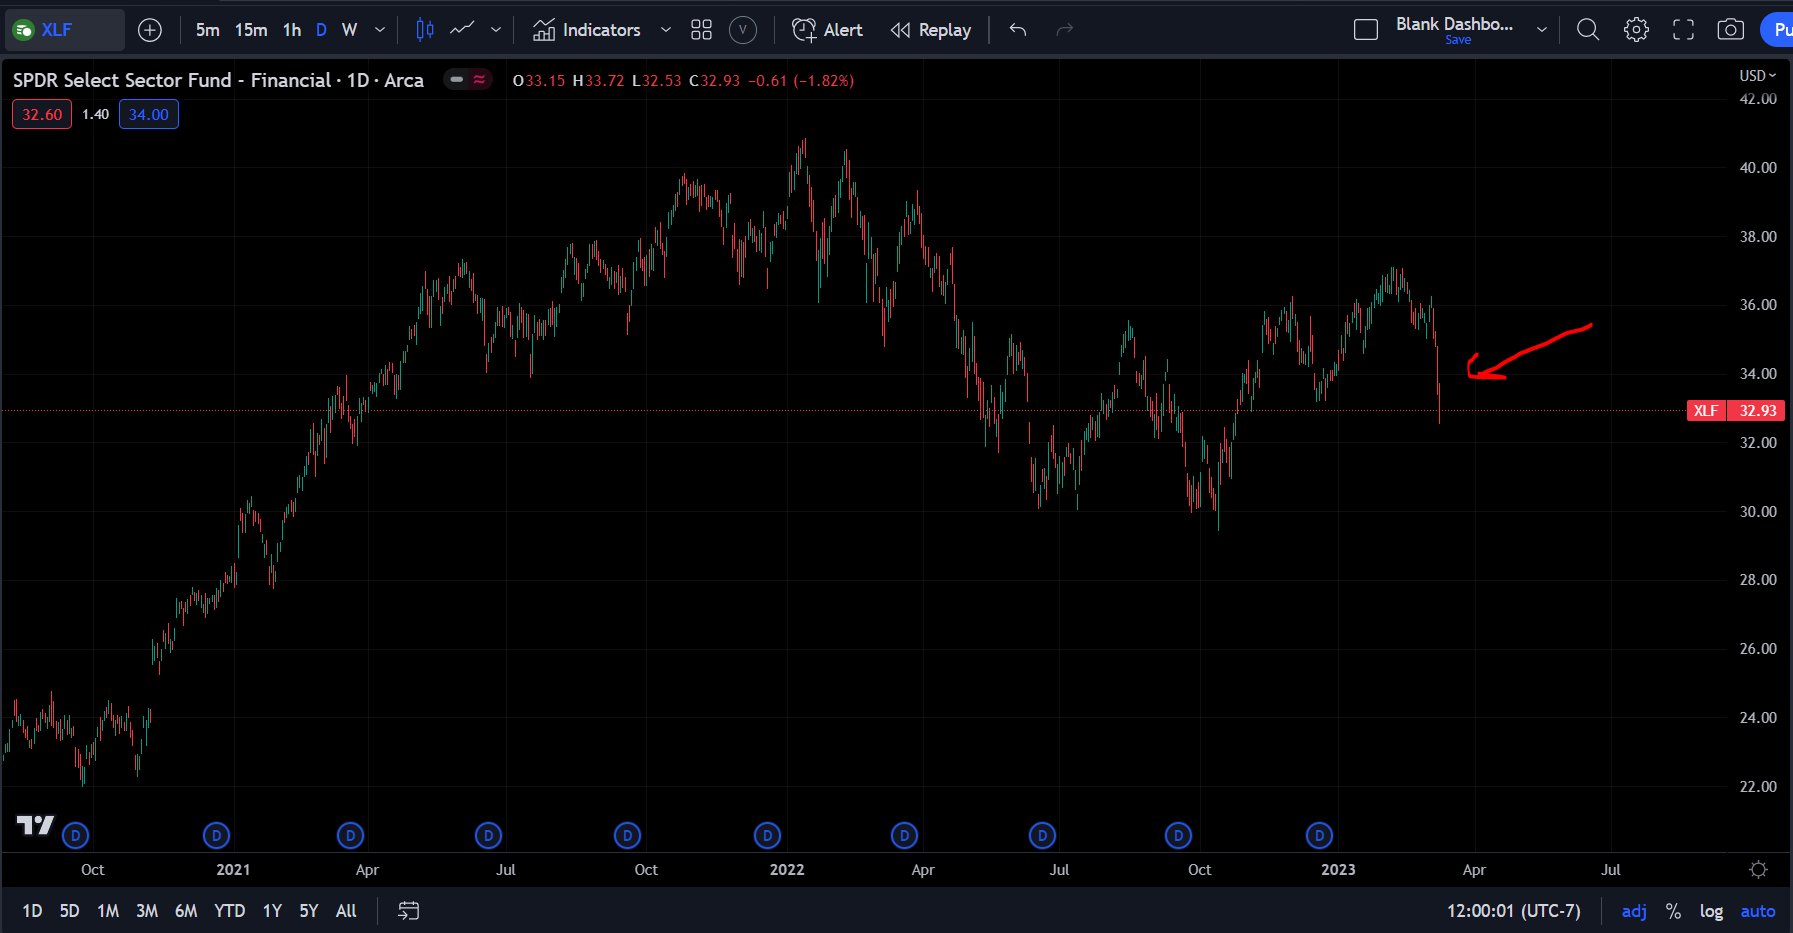1793x933 pixels.
Task: Toggle percent scale
Action: [1673, 911]
